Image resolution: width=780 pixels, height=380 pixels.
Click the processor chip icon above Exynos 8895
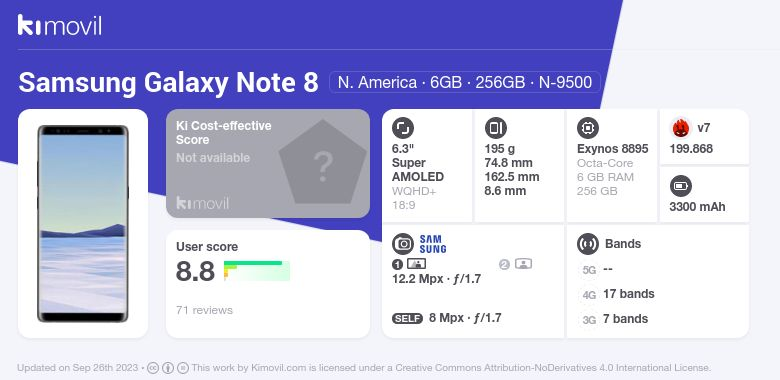(588, 128)
